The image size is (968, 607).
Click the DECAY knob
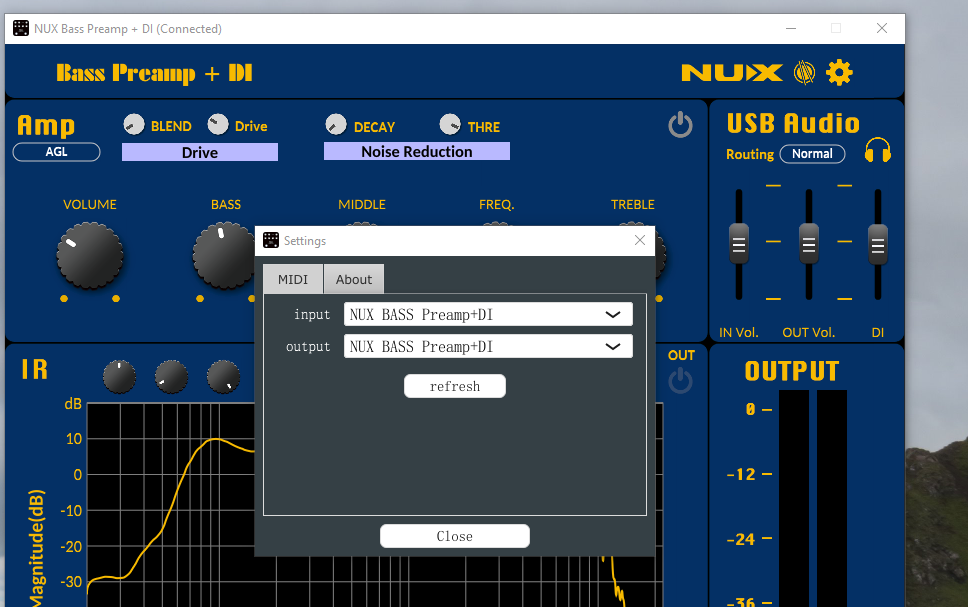(x=336, y=125)
